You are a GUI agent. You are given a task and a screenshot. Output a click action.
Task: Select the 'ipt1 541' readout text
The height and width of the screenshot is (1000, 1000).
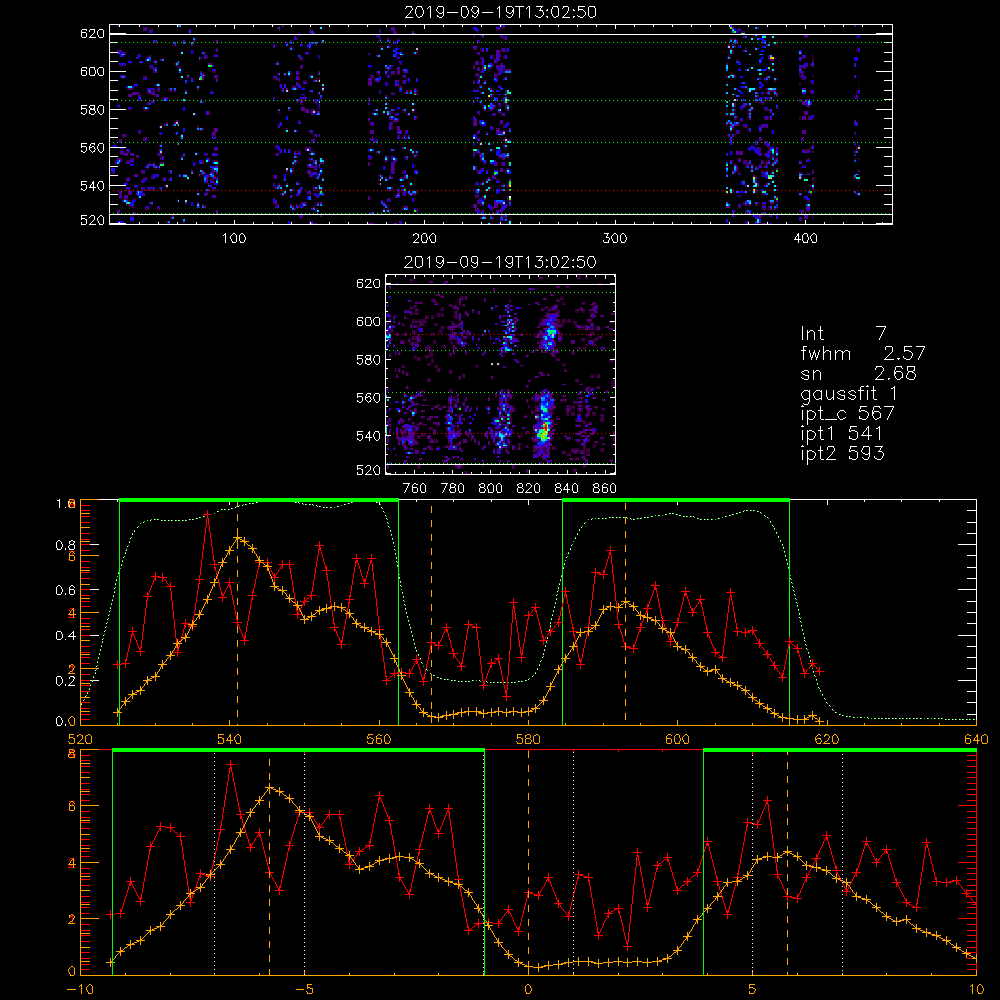click(x=842, y=434)
